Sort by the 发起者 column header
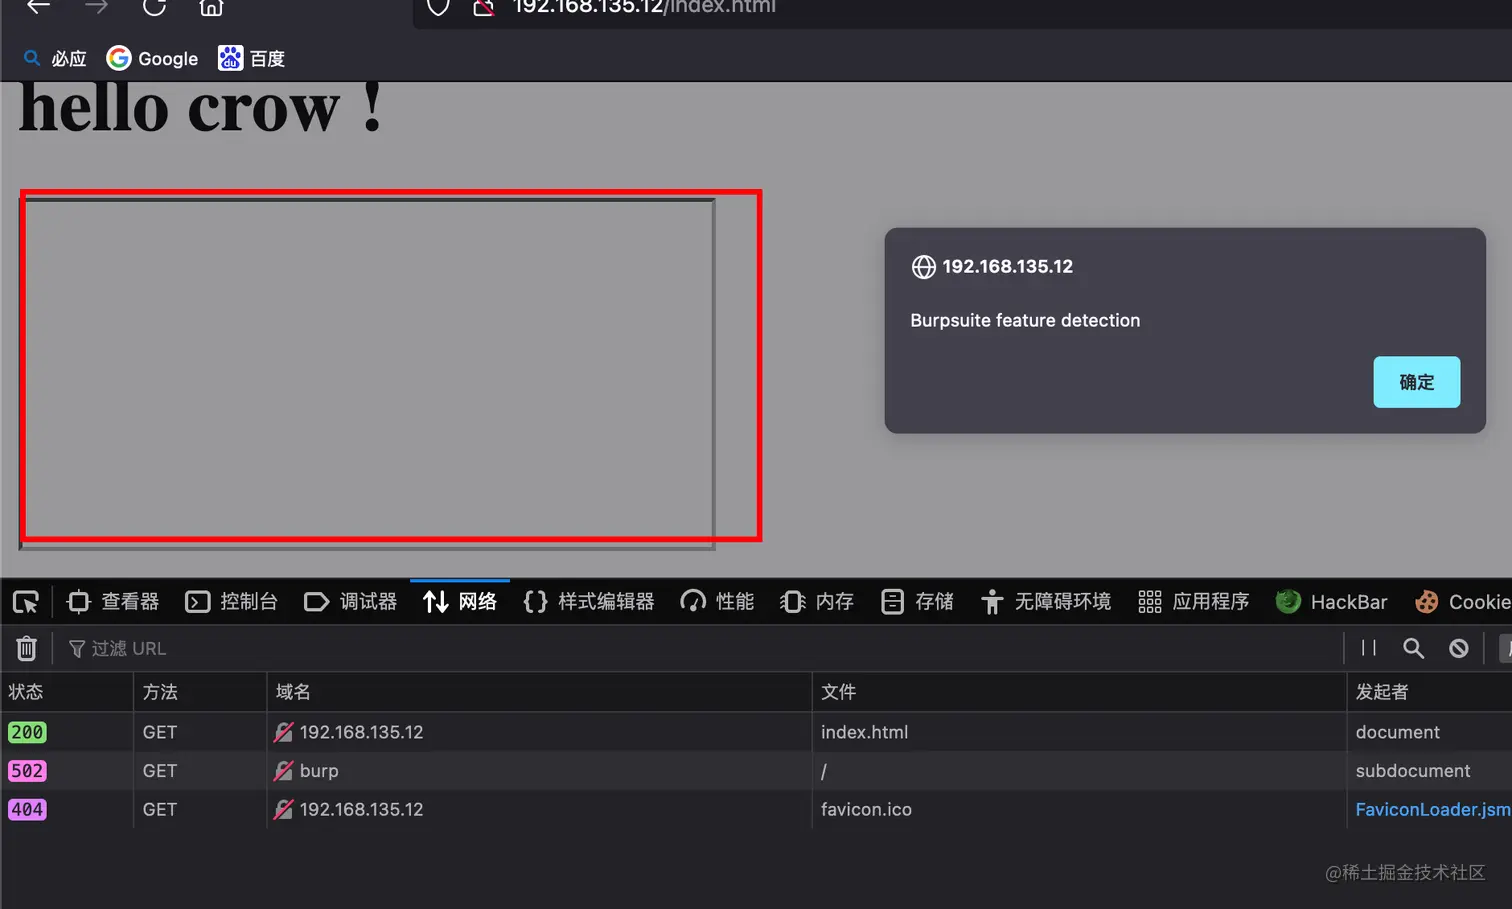This screenshot has width=1512, height=909. (1430, 692)
